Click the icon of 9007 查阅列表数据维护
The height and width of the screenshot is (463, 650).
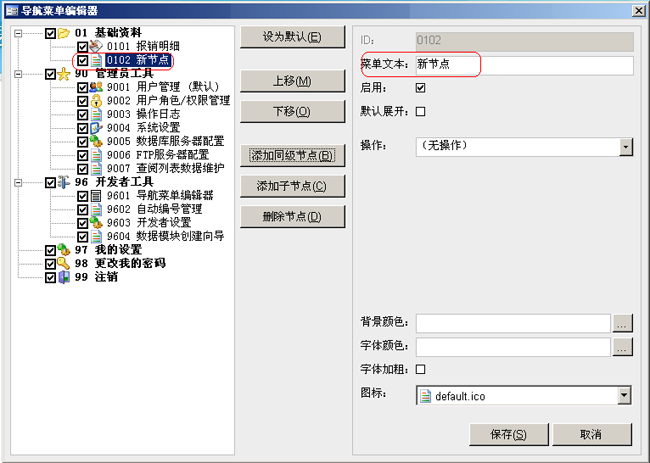(96, 169)
